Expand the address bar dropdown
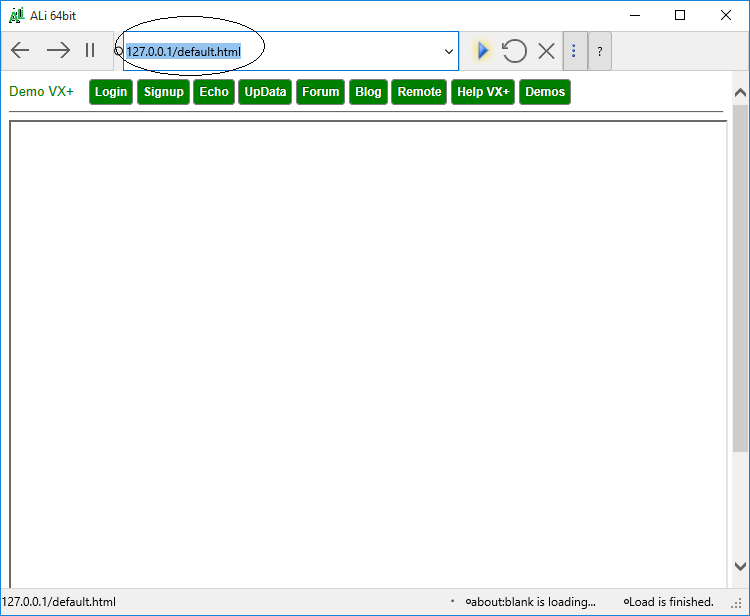 pos(448,51)
